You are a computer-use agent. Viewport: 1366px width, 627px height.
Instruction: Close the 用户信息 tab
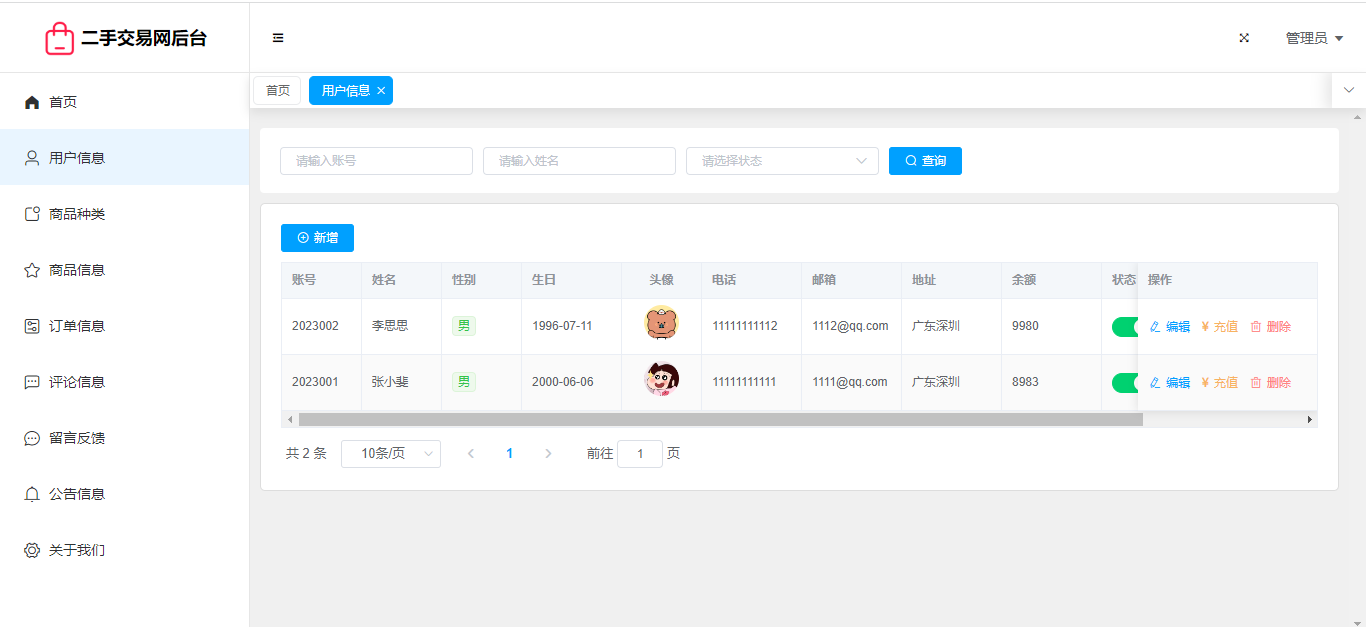(x=381, y=91)
